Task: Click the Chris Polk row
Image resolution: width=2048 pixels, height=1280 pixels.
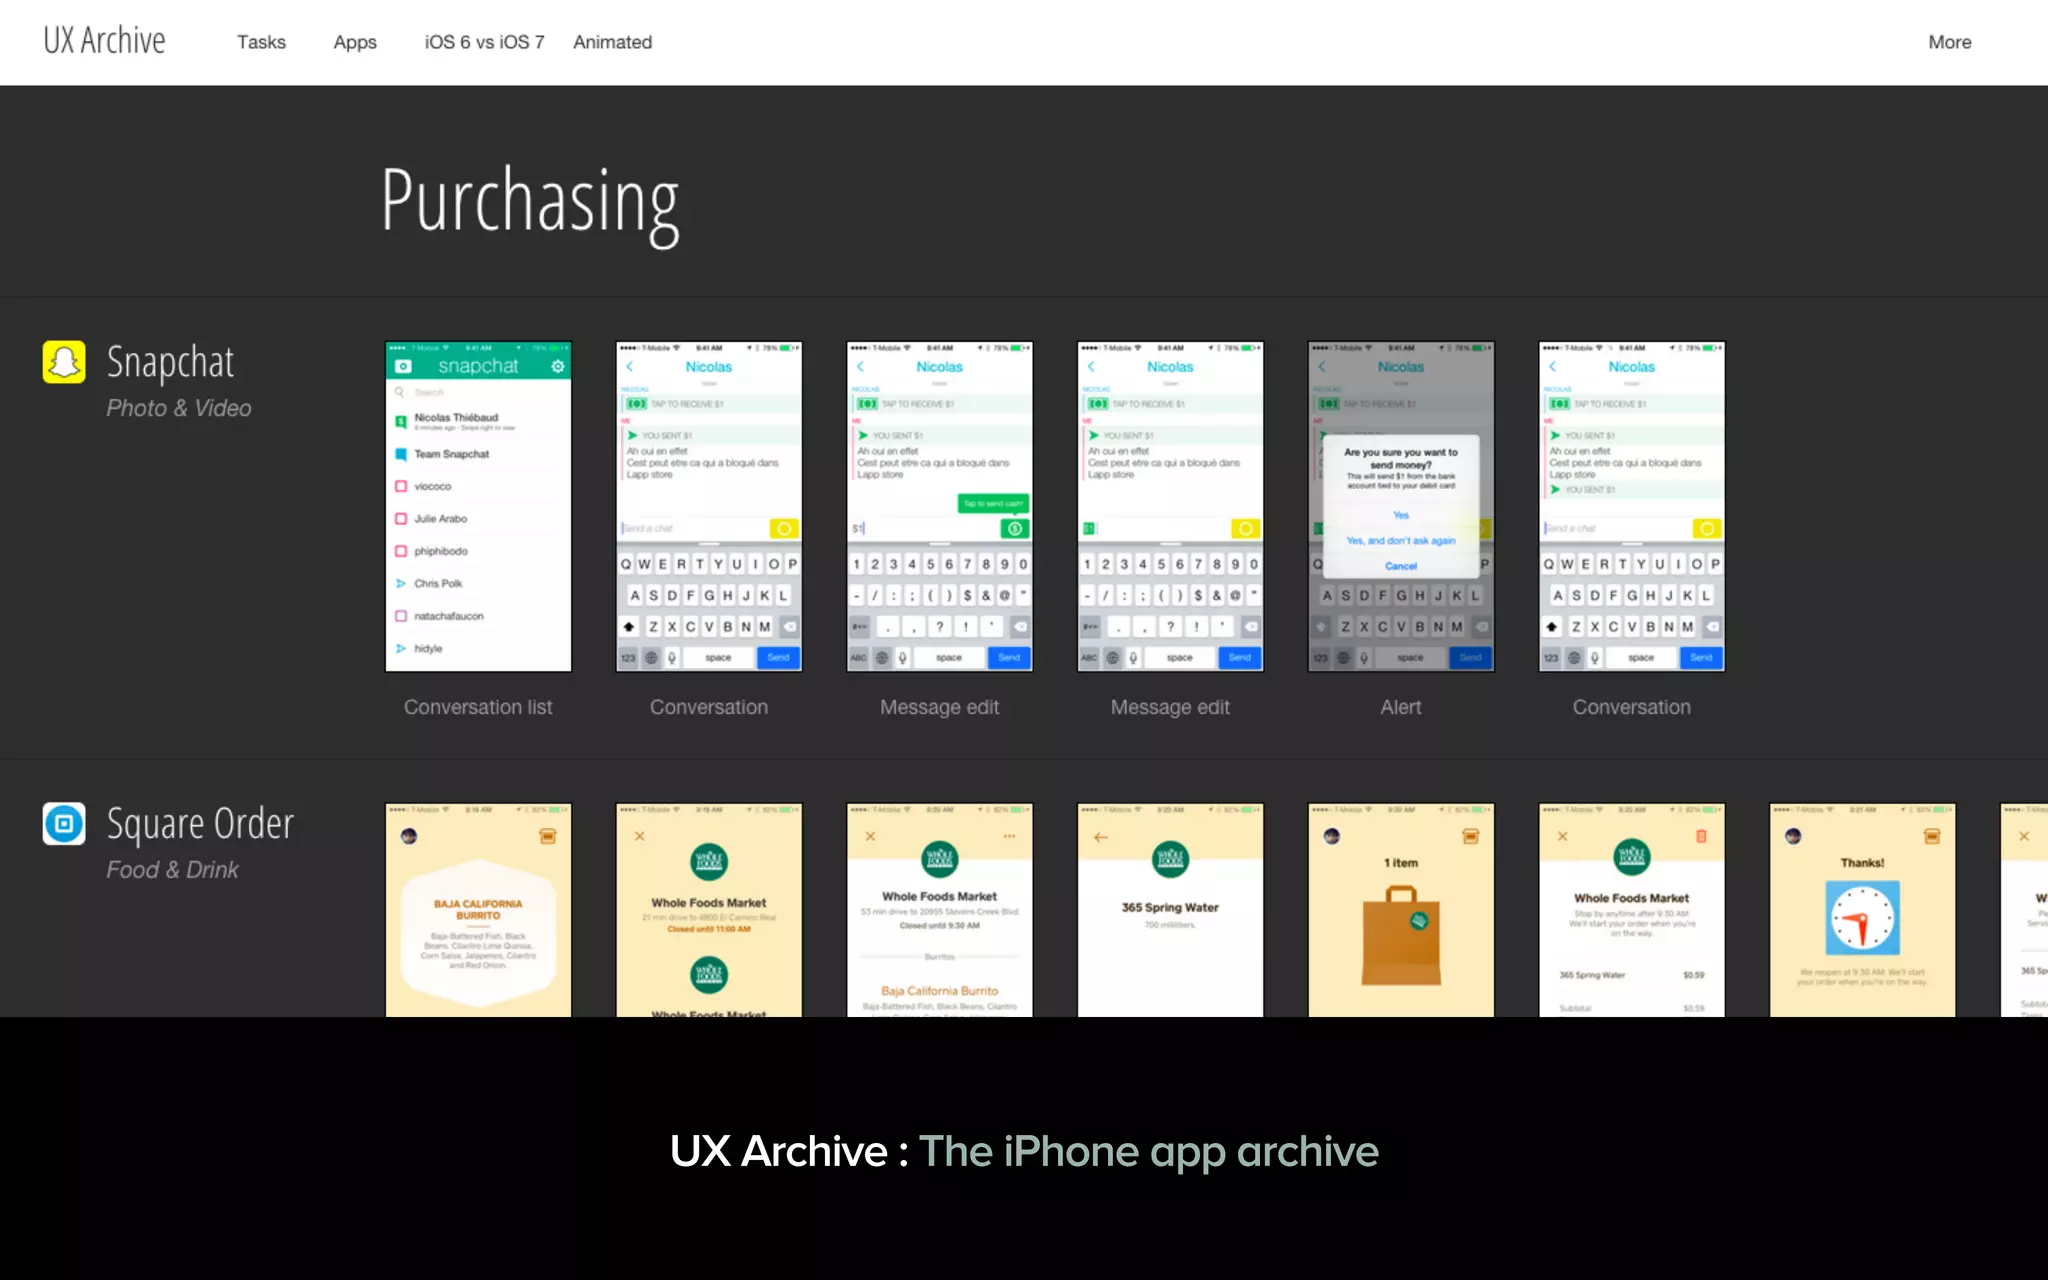Action: (x=478, y=583)
